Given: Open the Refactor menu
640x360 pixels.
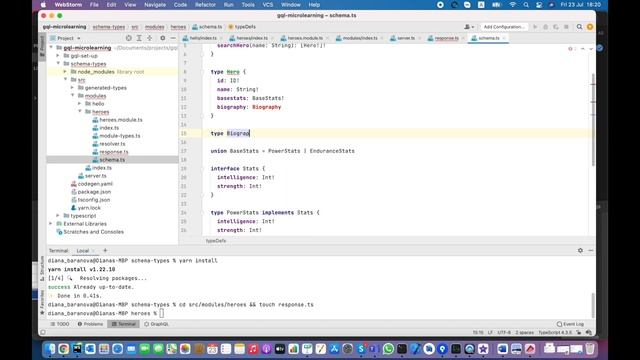Looking at the screenshot, I should tap(205, 5).
